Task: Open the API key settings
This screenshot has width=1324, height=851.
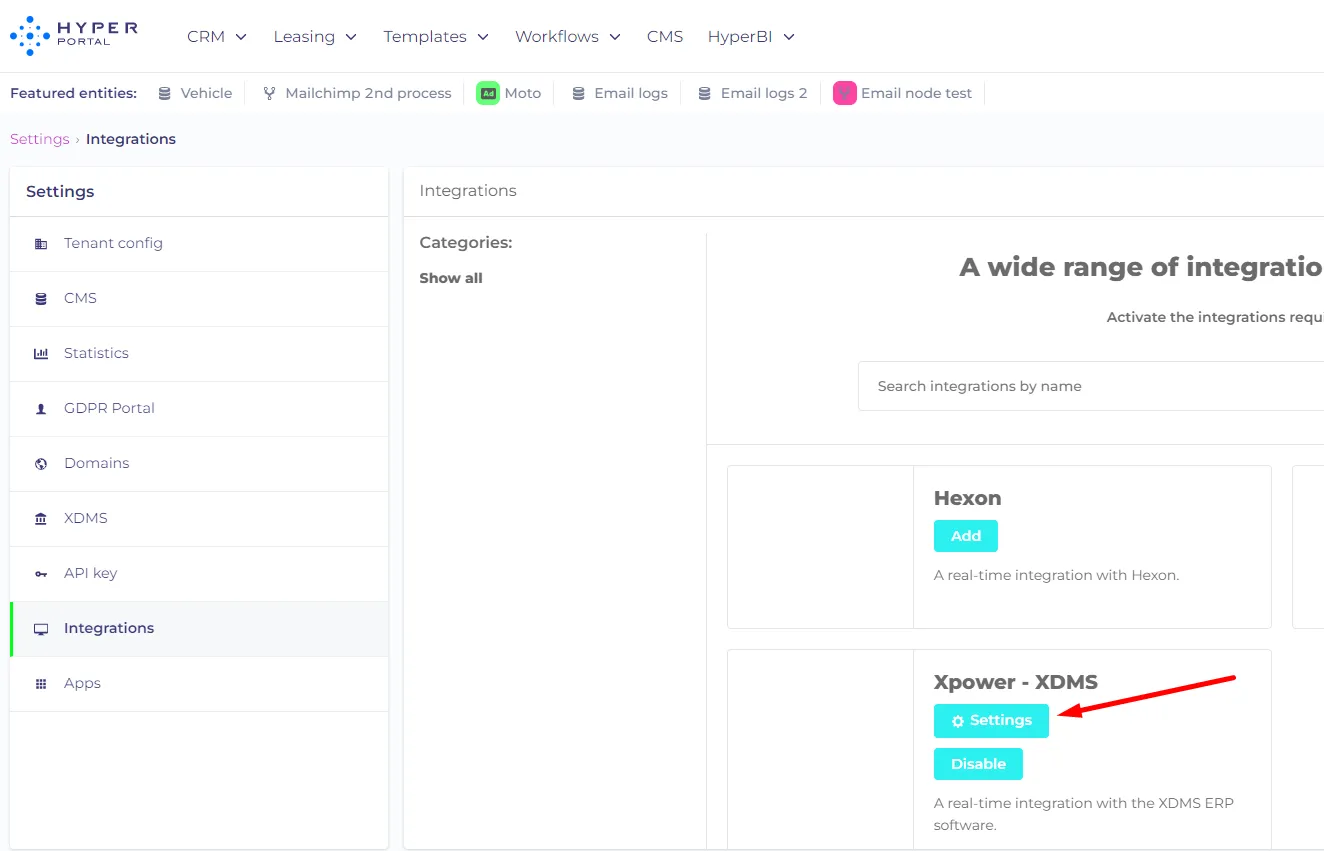Action: (199, 574)
